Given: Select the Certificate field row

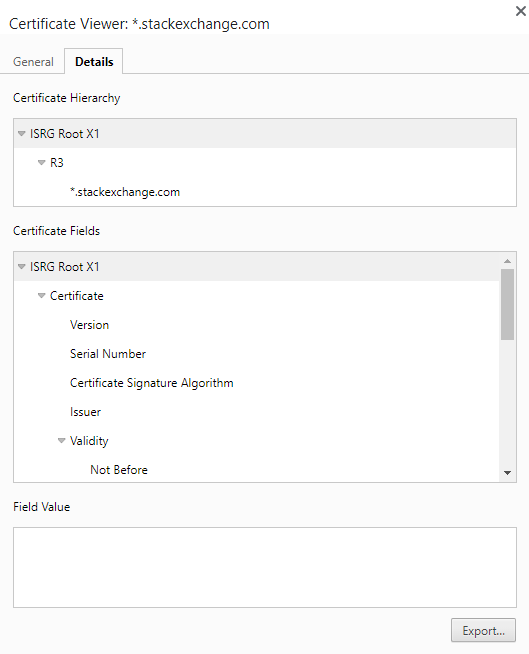Looking at the screenshot, I should tap(257, 296).
